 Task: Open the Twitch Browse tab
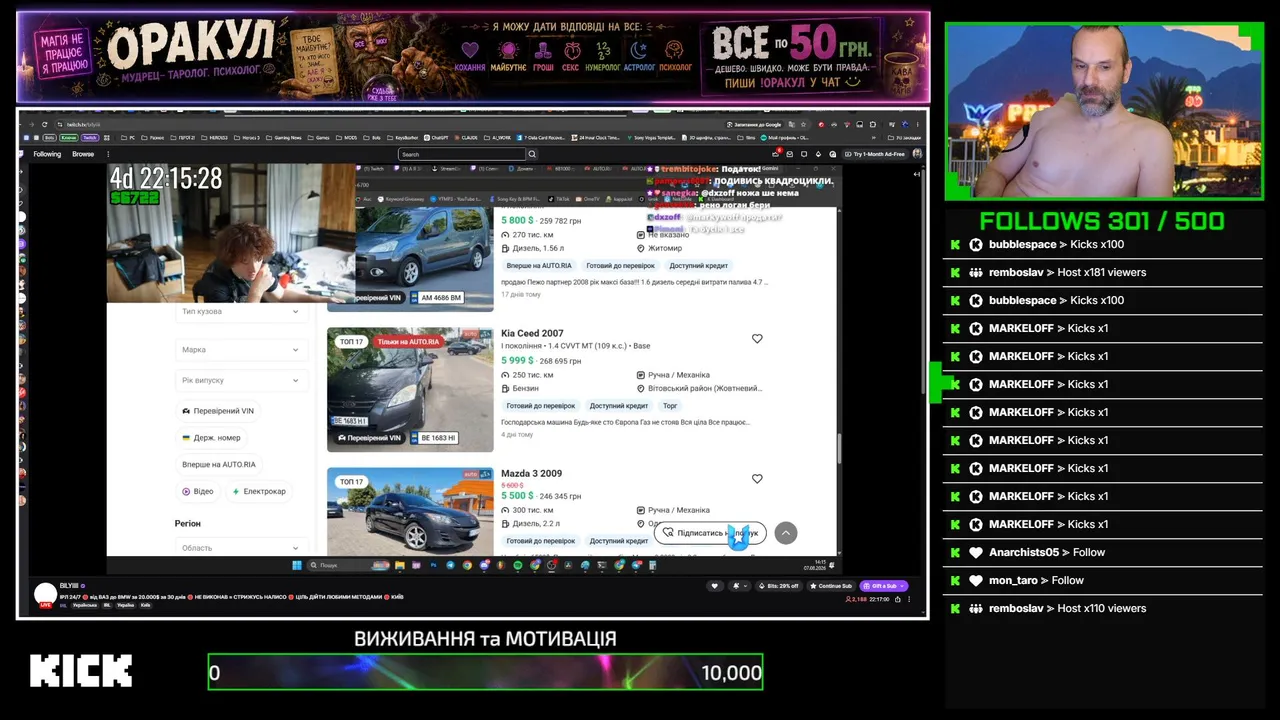coord(83,154)
